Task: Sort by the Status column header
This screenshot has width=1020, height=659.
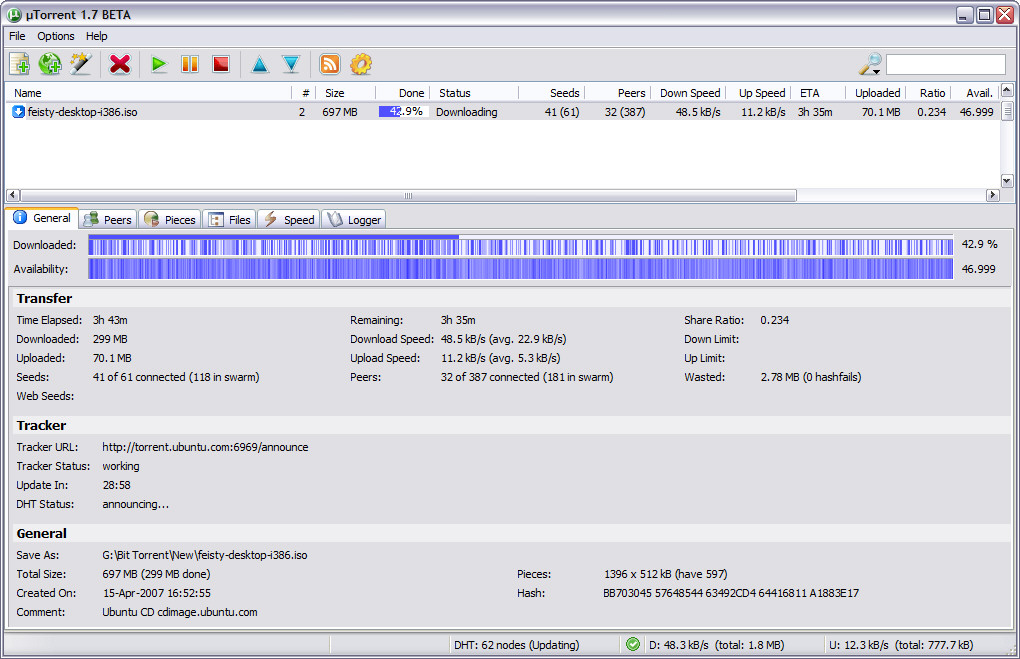Action: click(x=474, y=93)
